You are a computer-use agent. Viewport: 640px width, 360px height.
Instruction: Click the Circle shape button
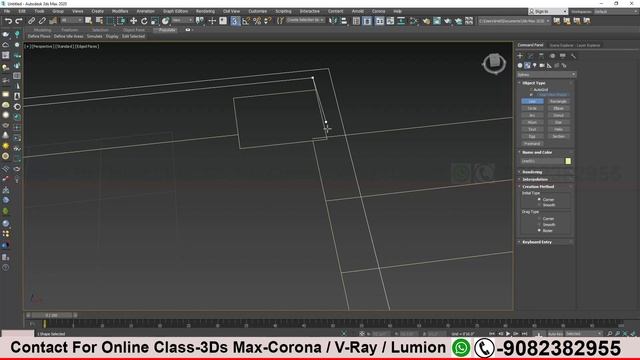tap(532, 108)
